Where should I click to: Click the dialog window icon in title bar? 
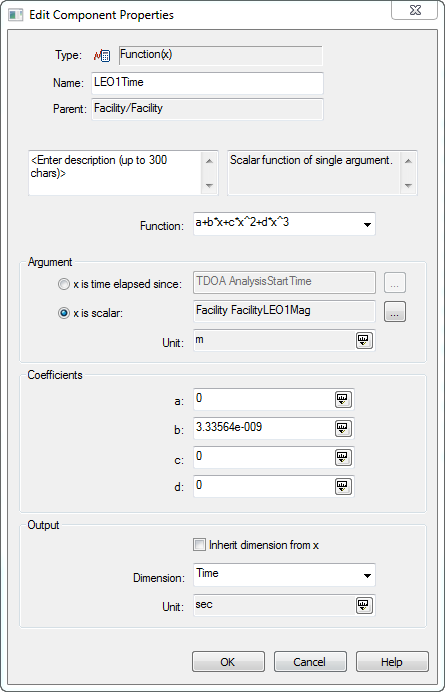pyautogui.click(x=16, y=15)
